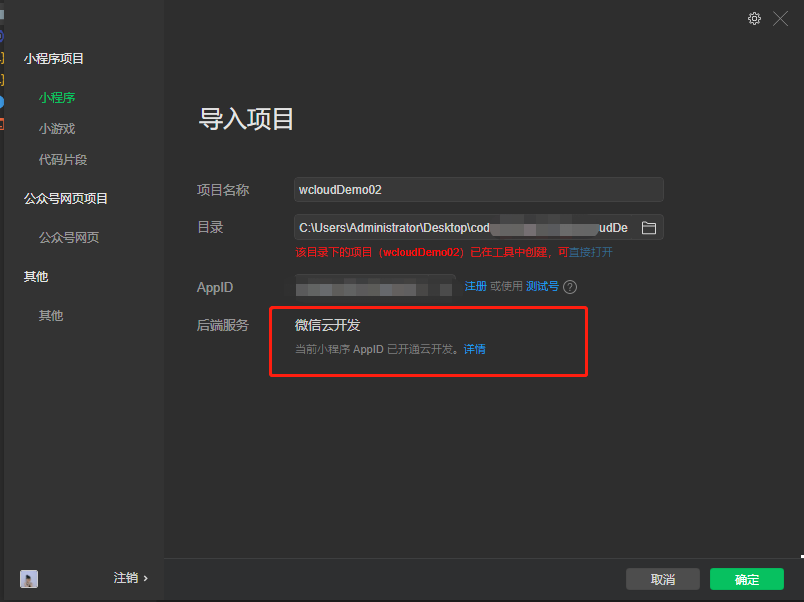804x602 pixels.
Task: Click the 项目名称 field wcloudDemo02
Action: (478, 190)
